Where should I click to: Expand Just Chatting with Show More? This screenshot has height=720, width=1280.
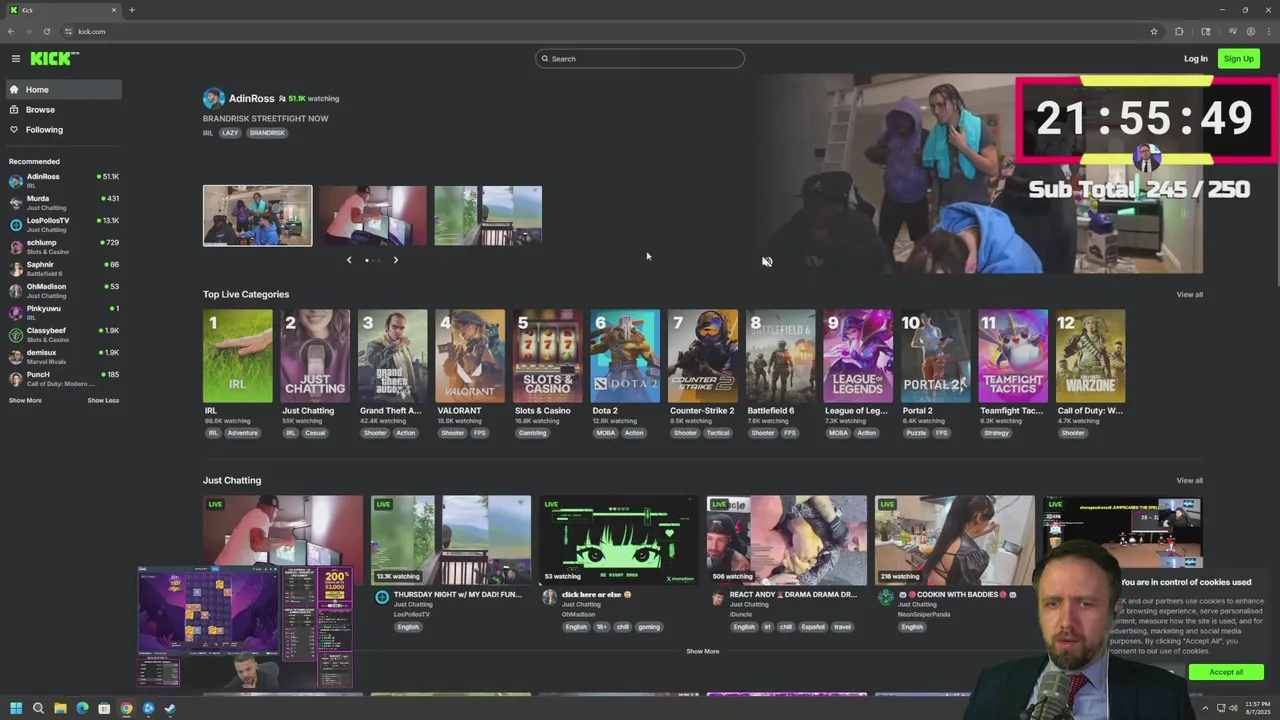click(x=702, y=652)
